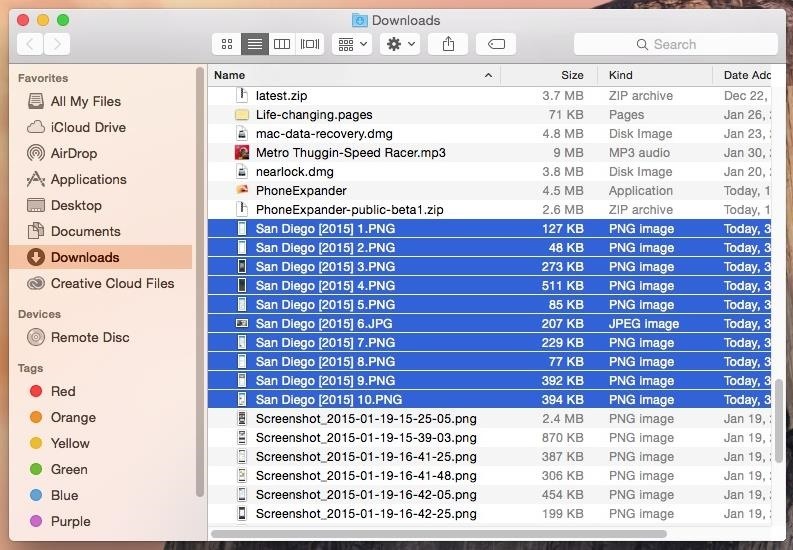The width and height of the screenshot is (793, 550).
Task: Click the nearlock.dmg disk image icon
Action: click(242, 172)
